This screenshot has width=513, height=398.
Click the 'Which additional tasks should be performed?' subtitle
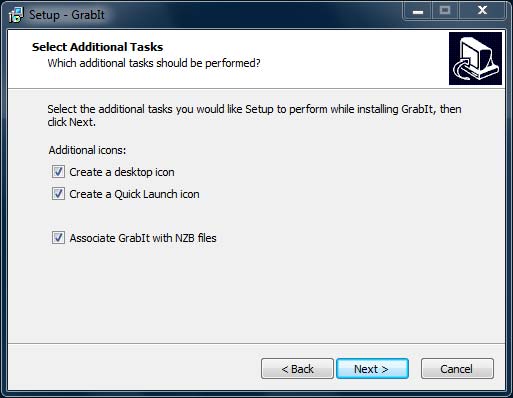pyautogui.click(x=154, y=63)
